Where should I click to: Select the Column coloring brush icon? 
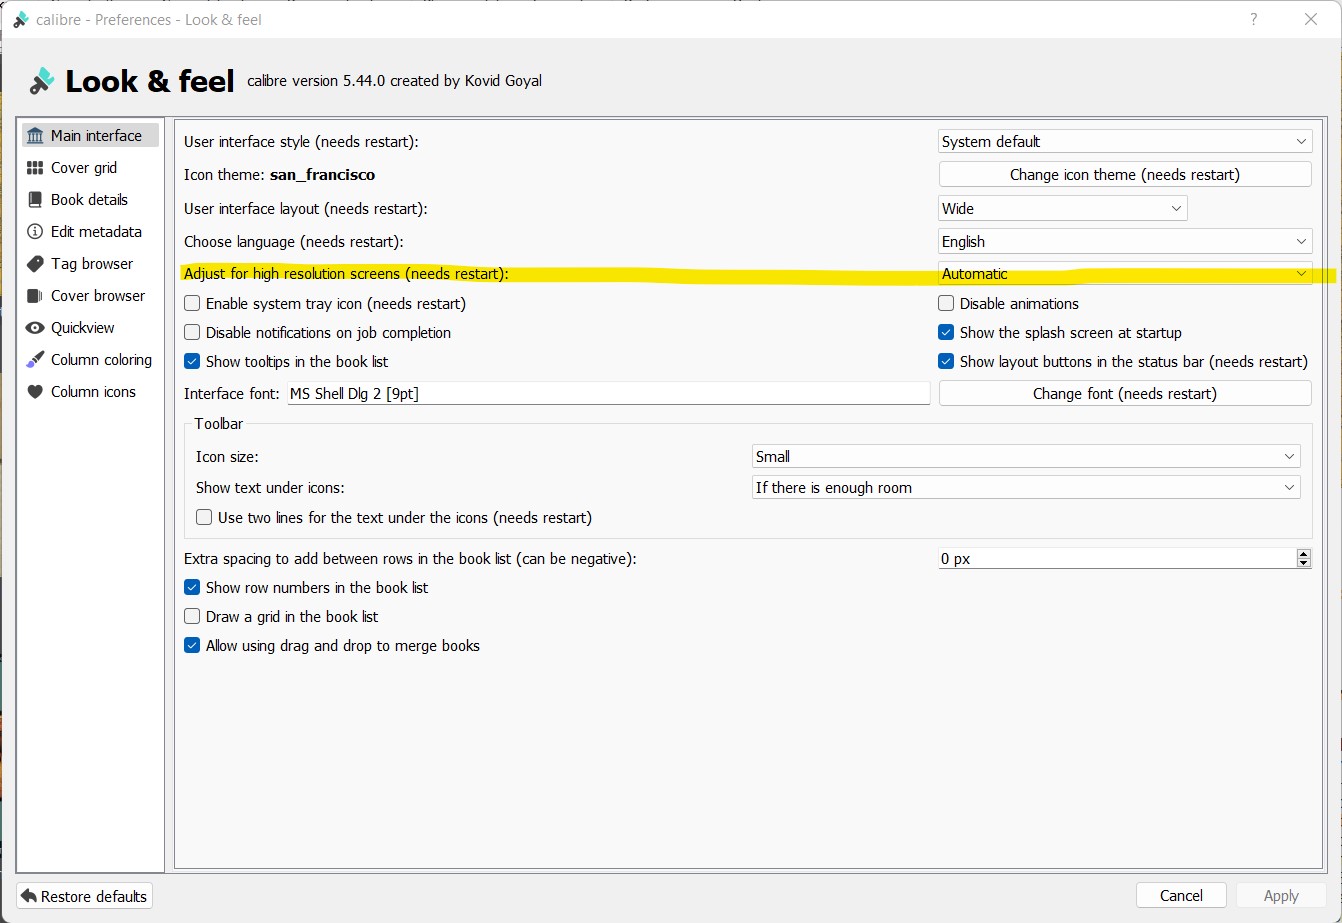coord(36,360)
